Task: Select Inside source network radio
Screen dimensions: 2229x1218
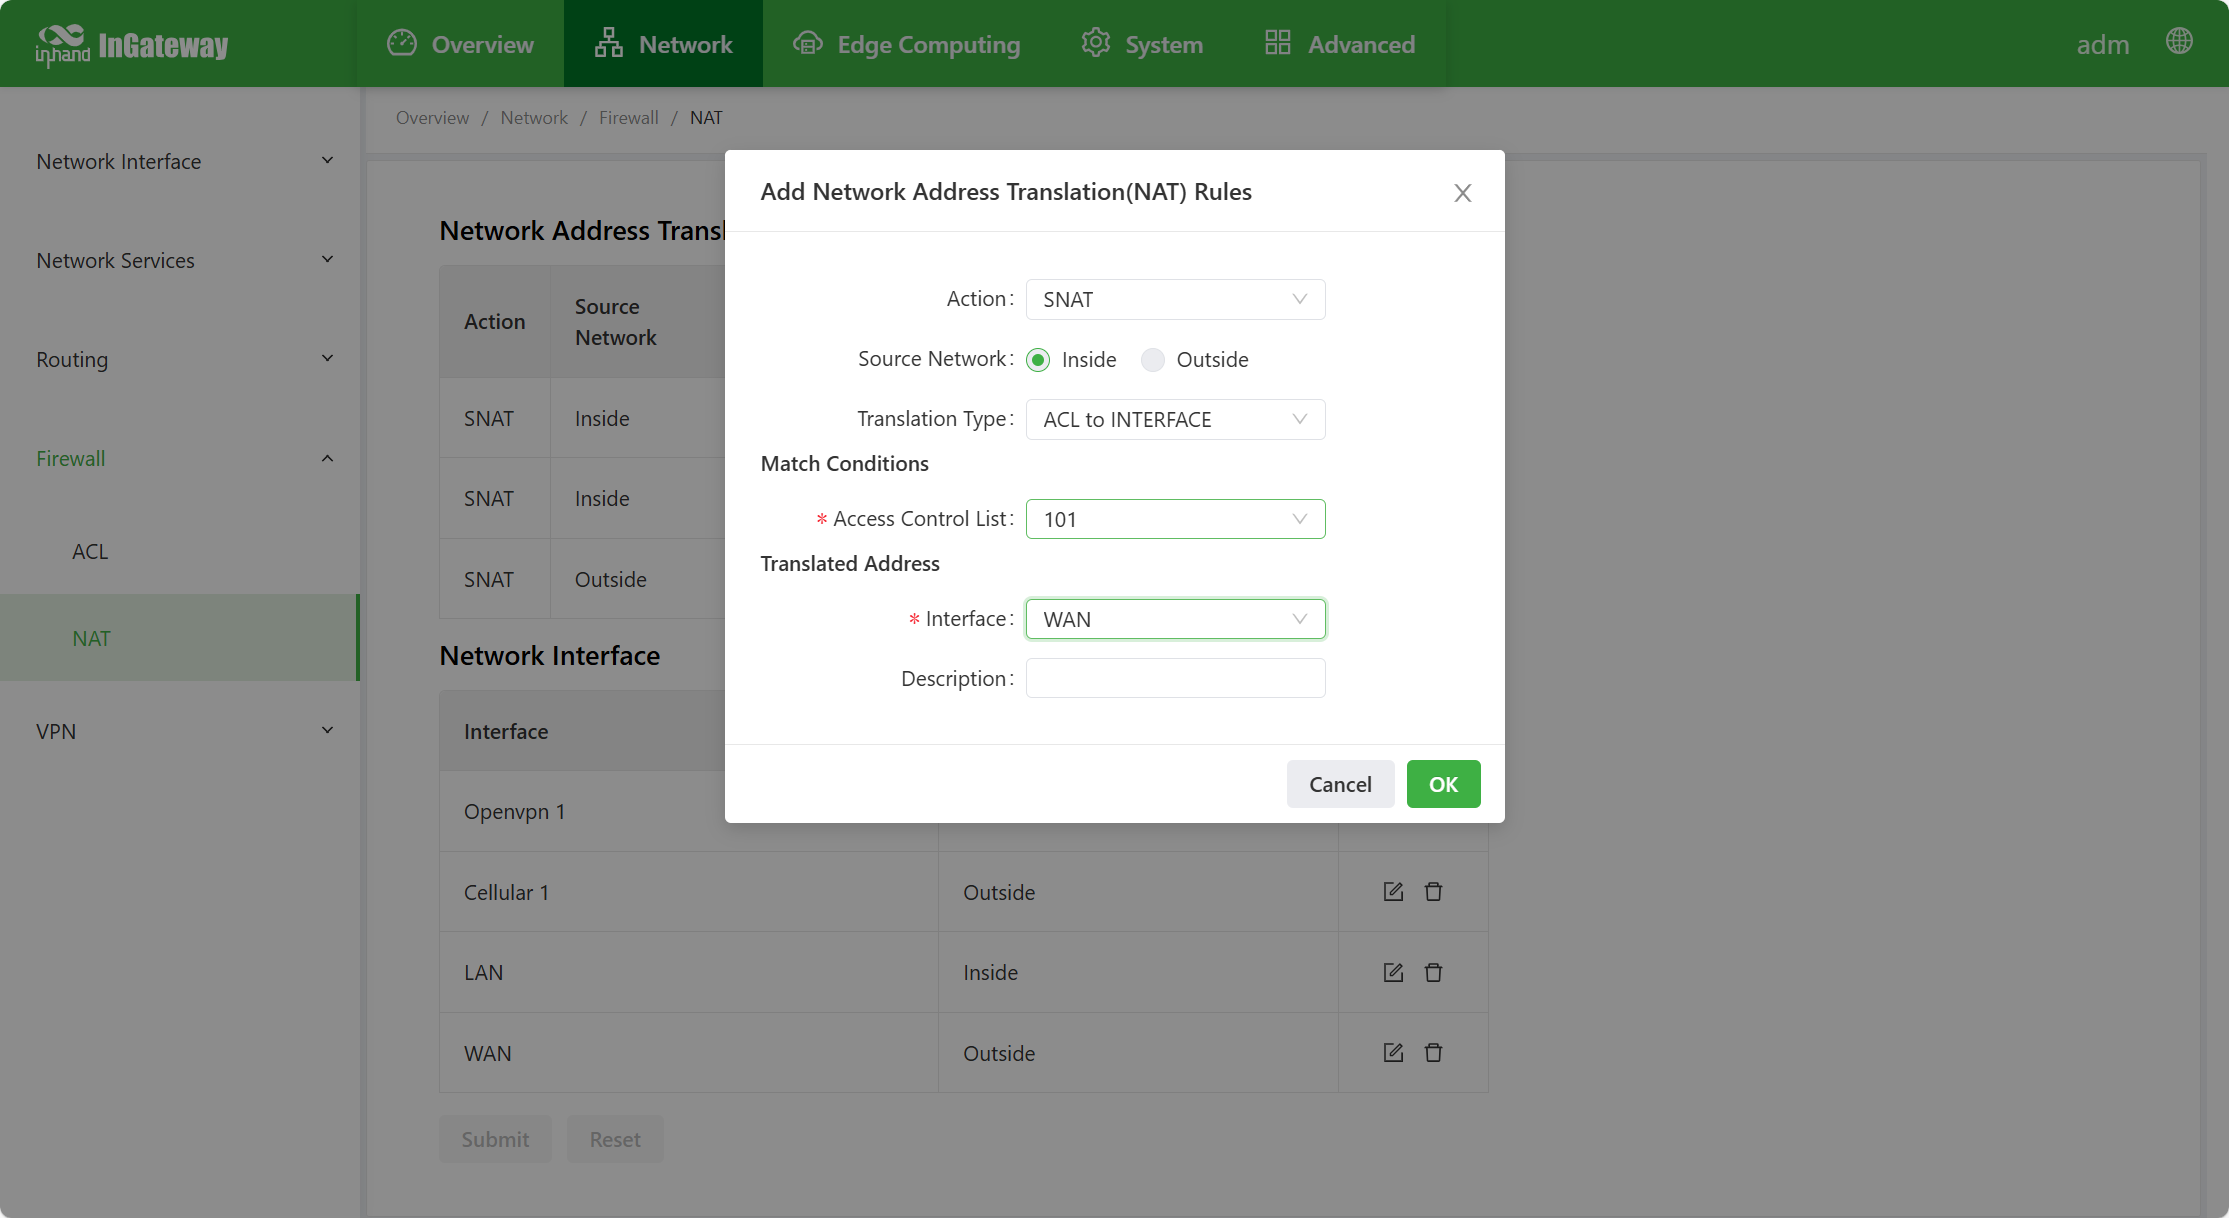Action: 1038,360
